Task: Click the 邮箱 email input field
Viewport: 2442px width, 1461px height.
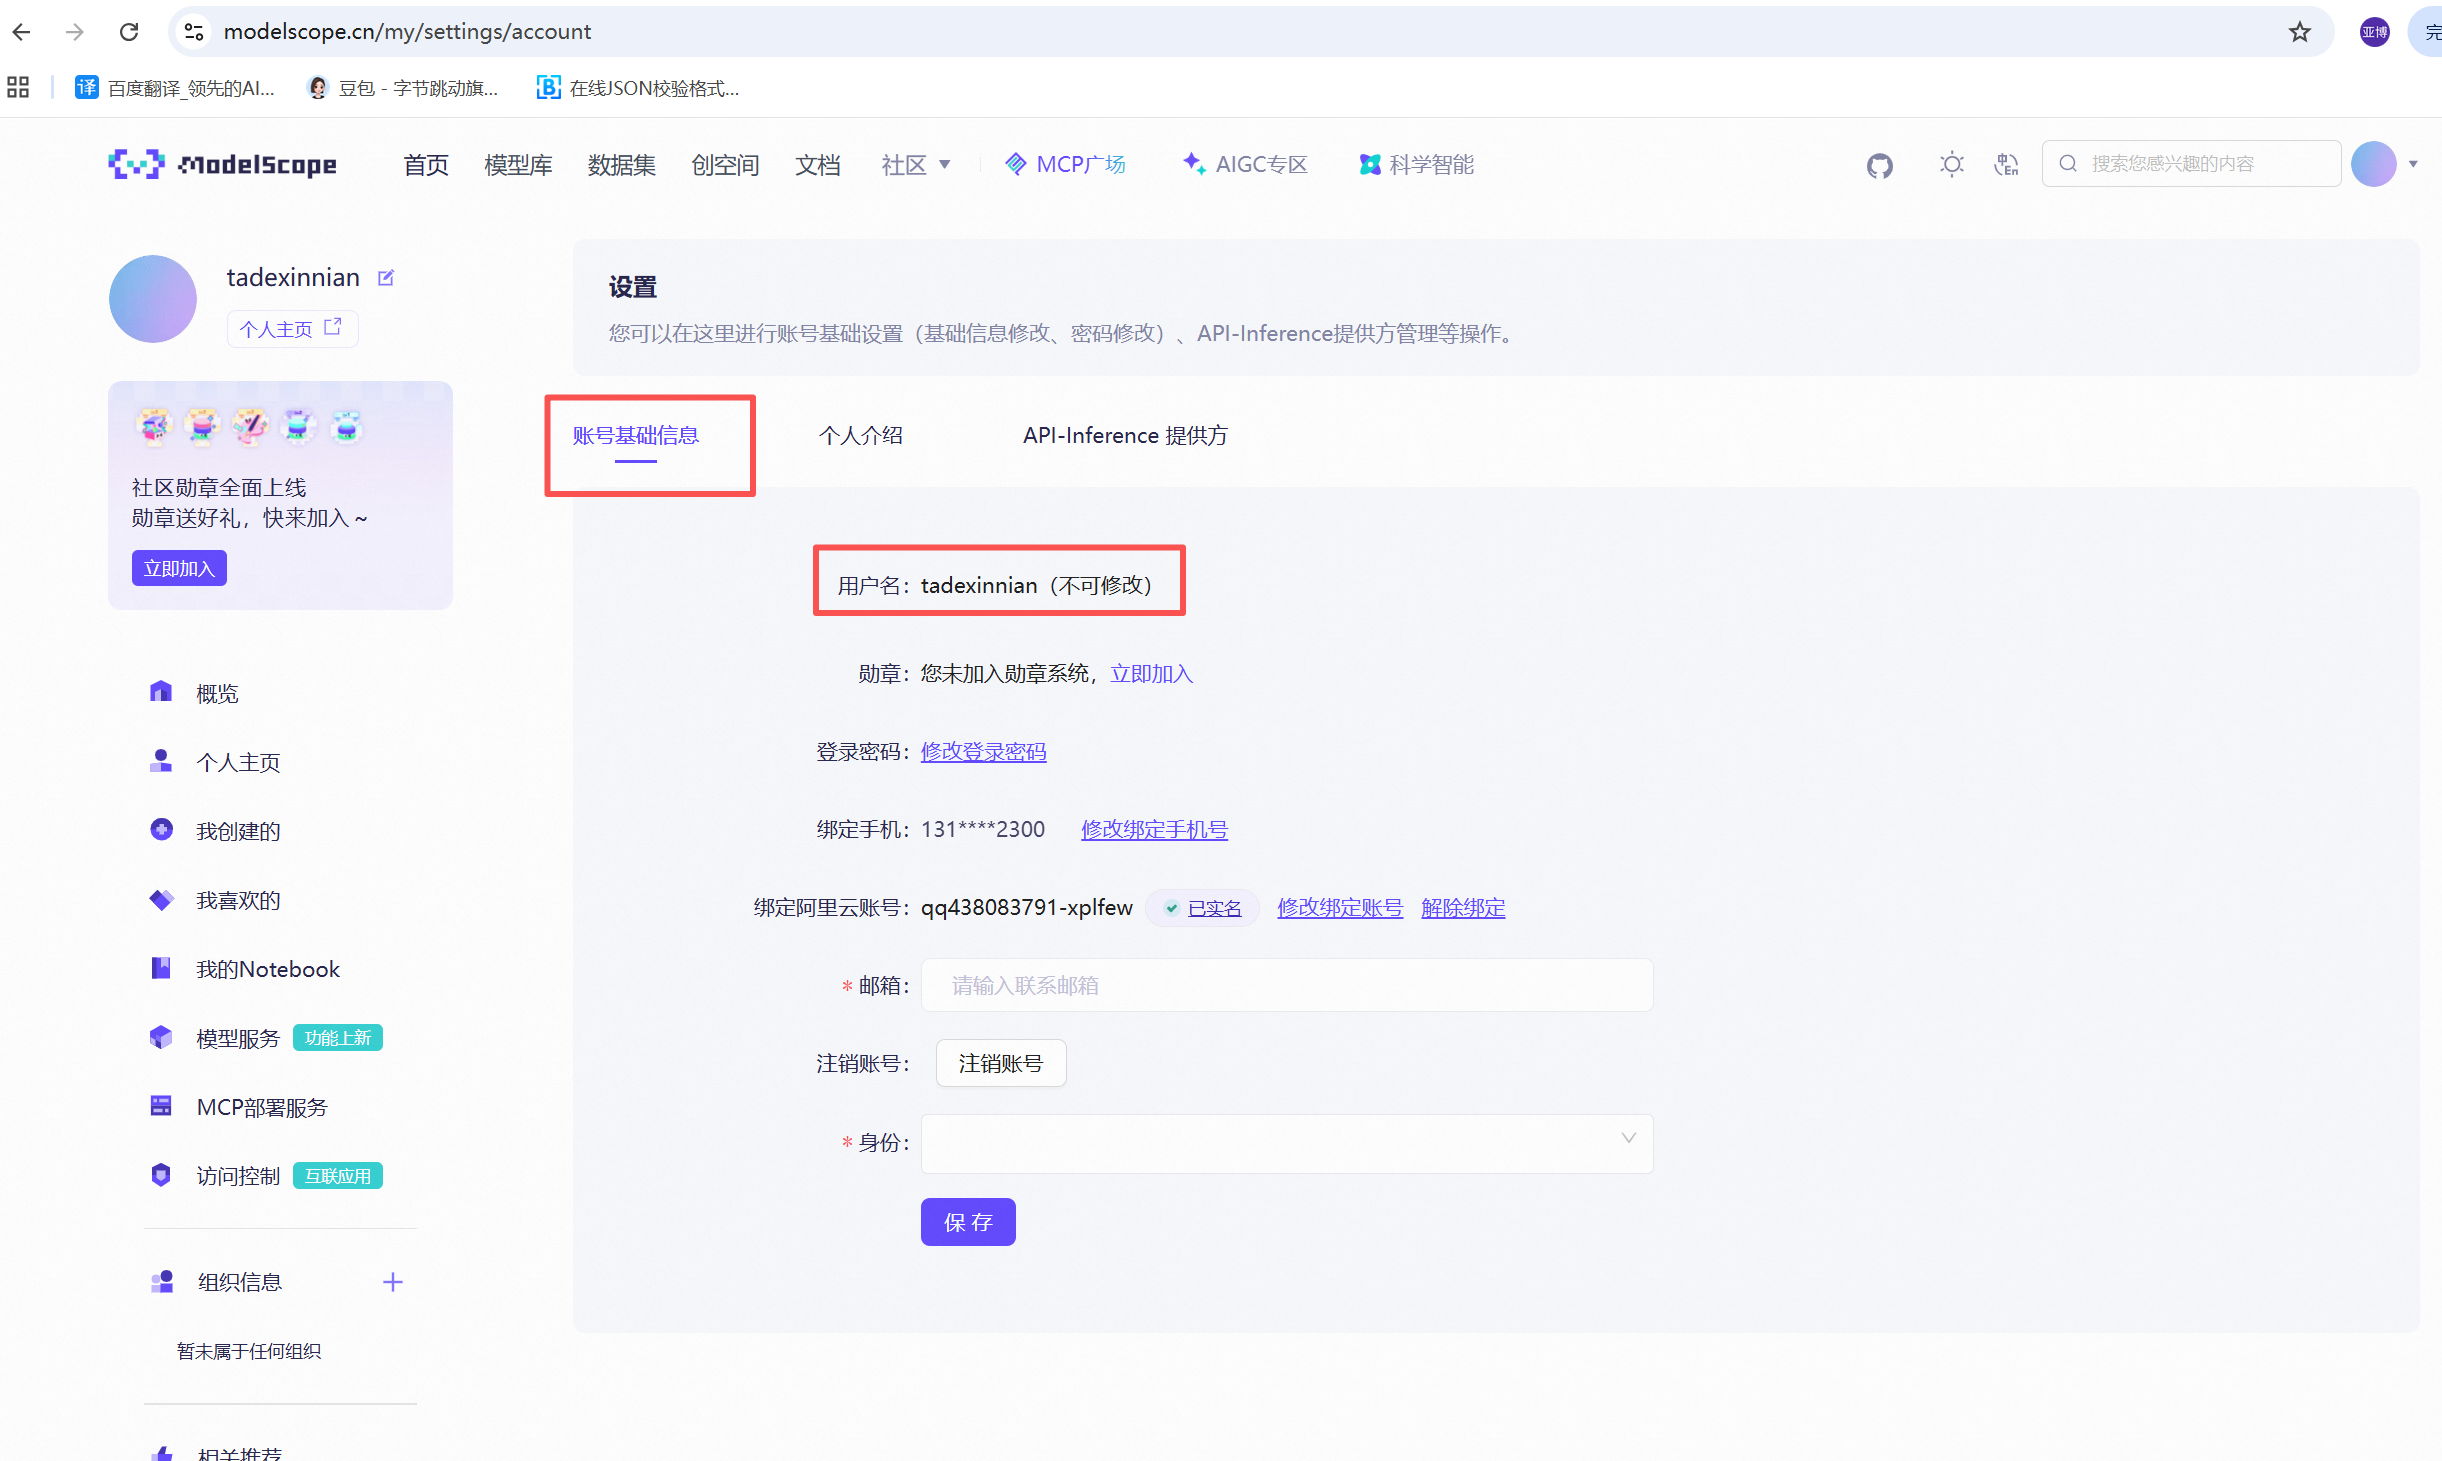Action: [x=1286, y=985]
